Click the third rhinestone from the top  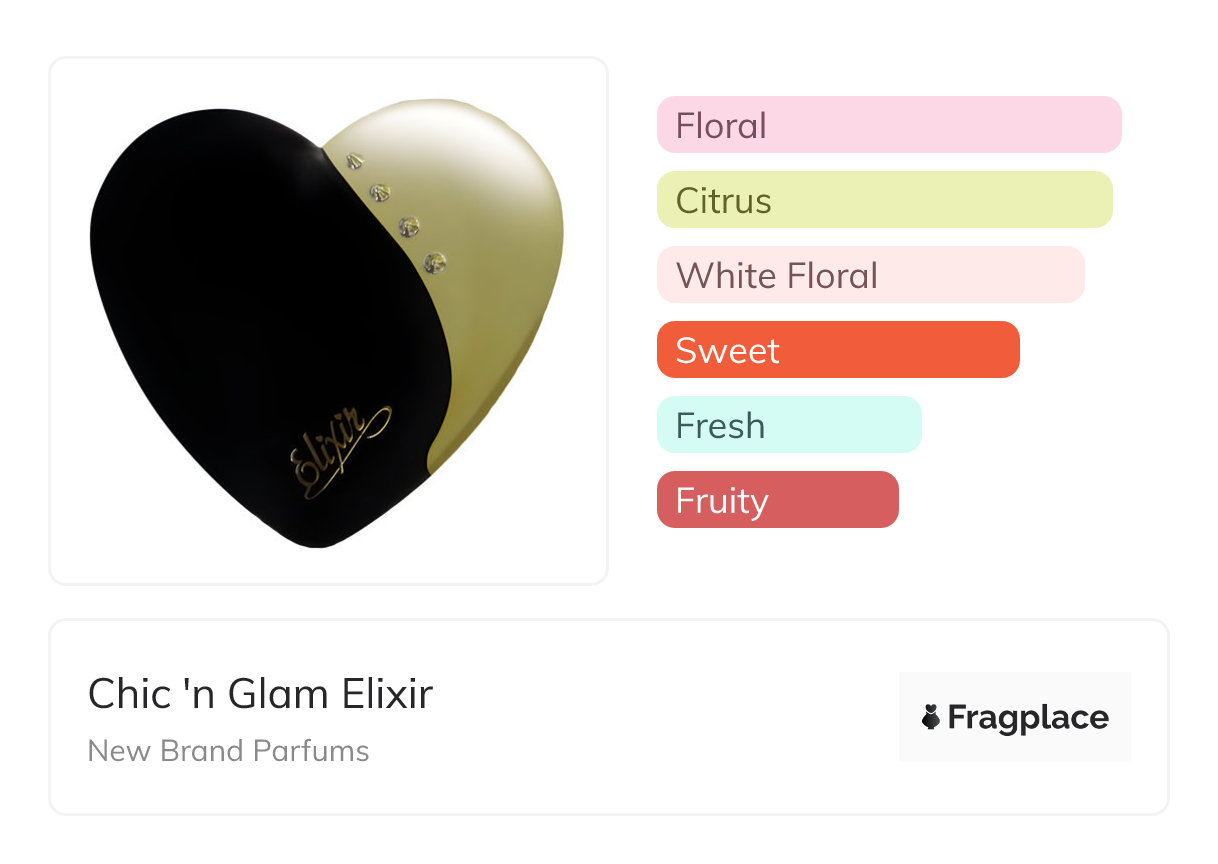click(x=408, y=225)
